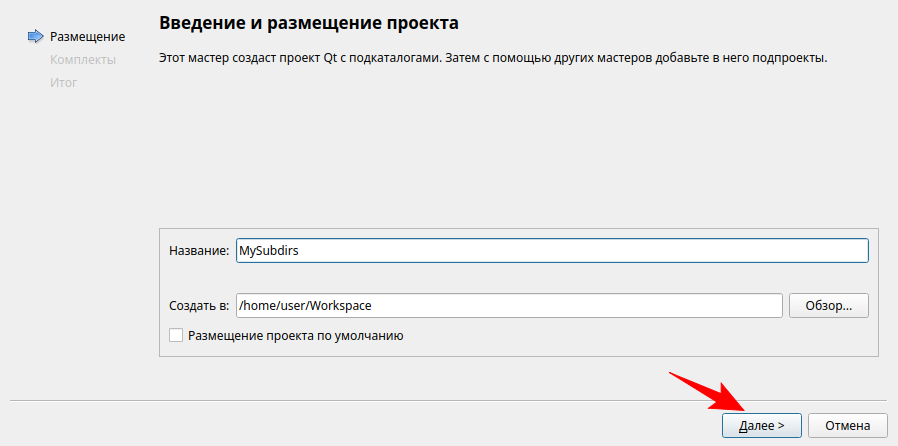
Task: Click the Название: field label
Action: [199, 251]
